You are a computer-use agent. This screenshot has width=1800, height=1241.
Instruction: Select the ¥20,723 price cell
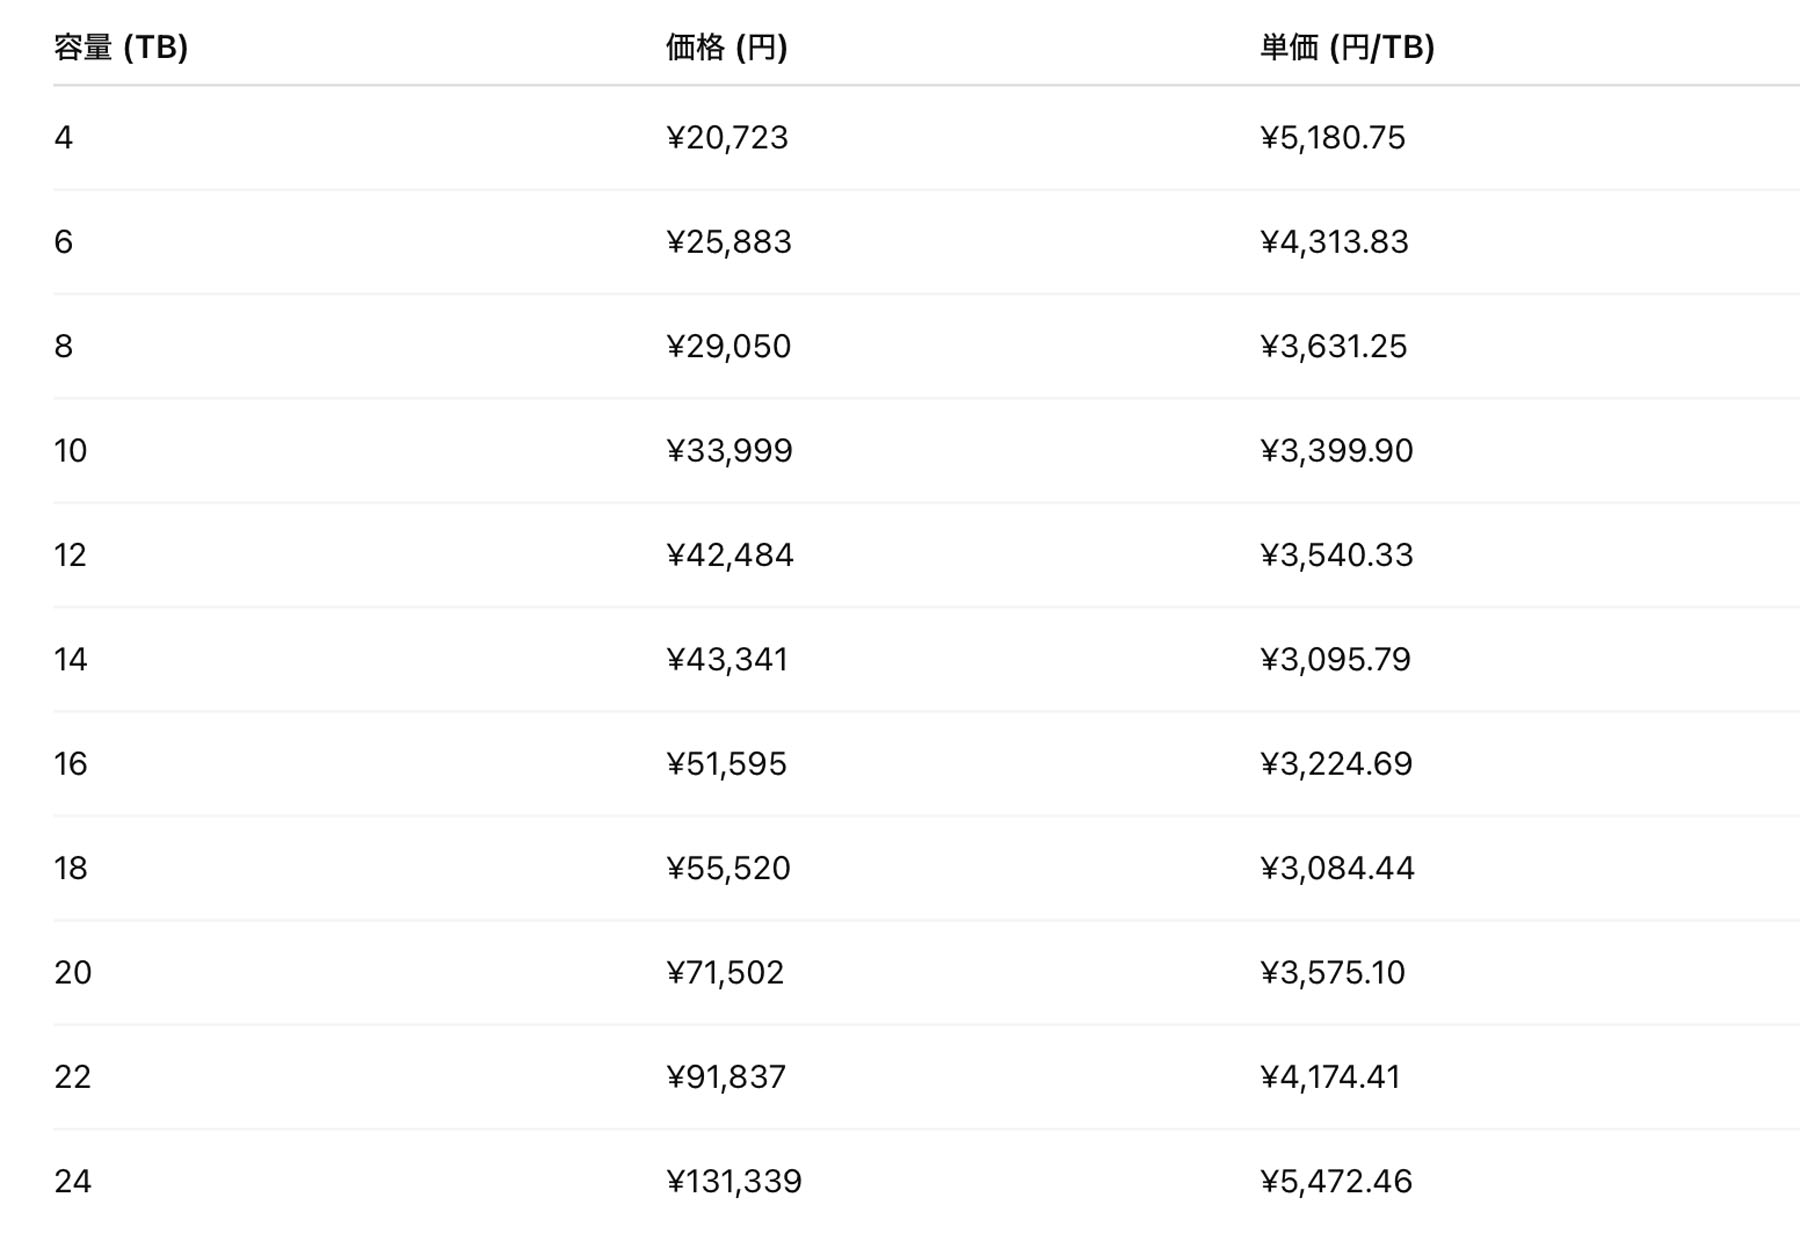[x=727, y=137]
